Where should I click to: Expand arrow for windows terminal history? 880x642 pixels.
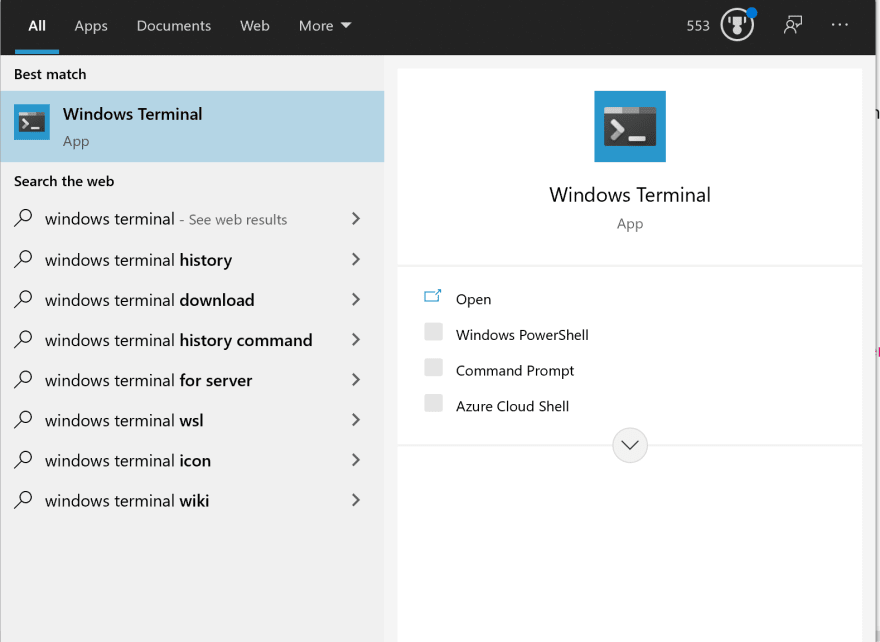355,259
